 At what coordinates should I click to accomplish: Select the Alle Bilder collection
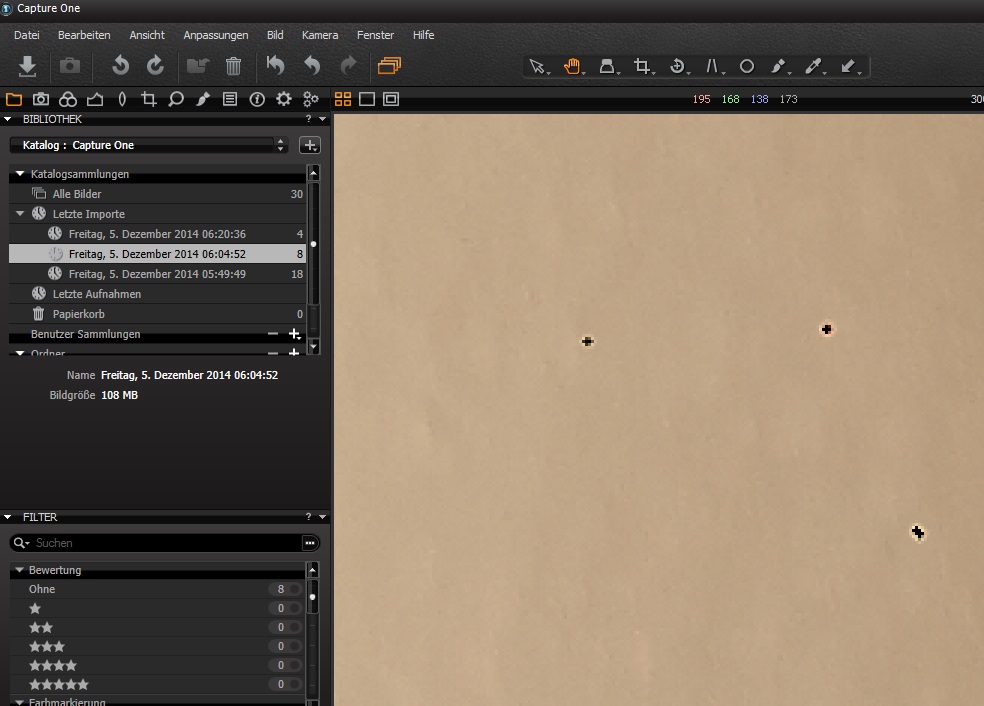[77, 194]
